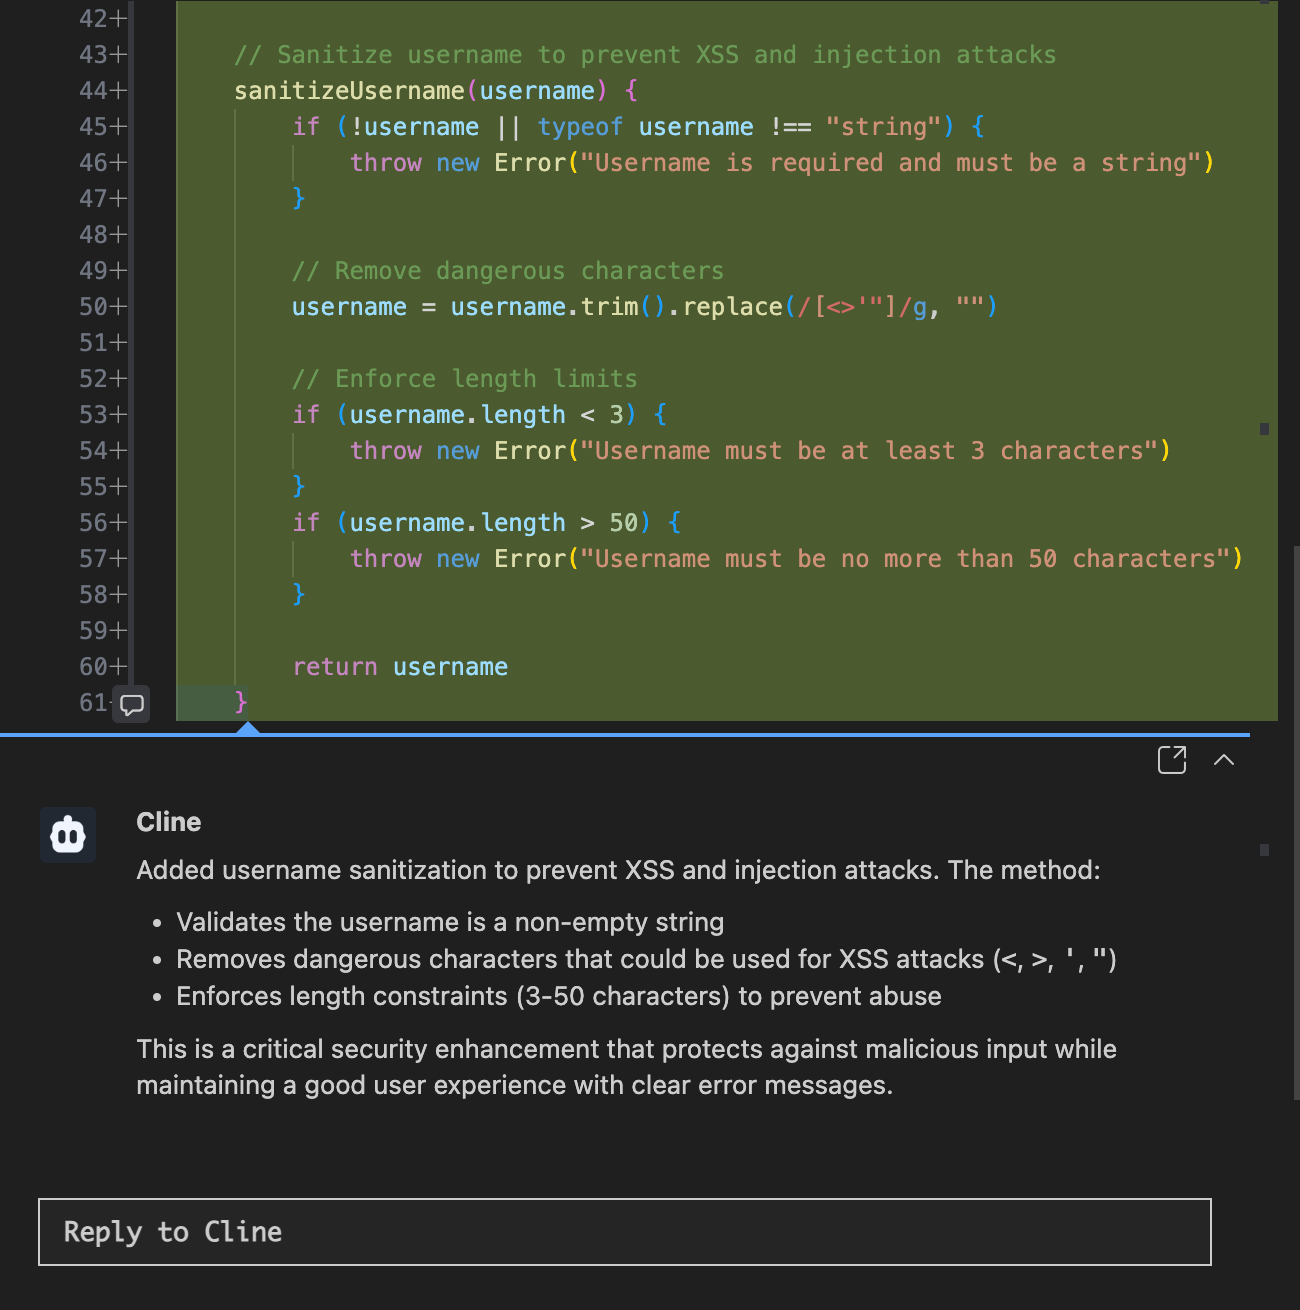Click the sanitizeUsername method name

[348, 91]
